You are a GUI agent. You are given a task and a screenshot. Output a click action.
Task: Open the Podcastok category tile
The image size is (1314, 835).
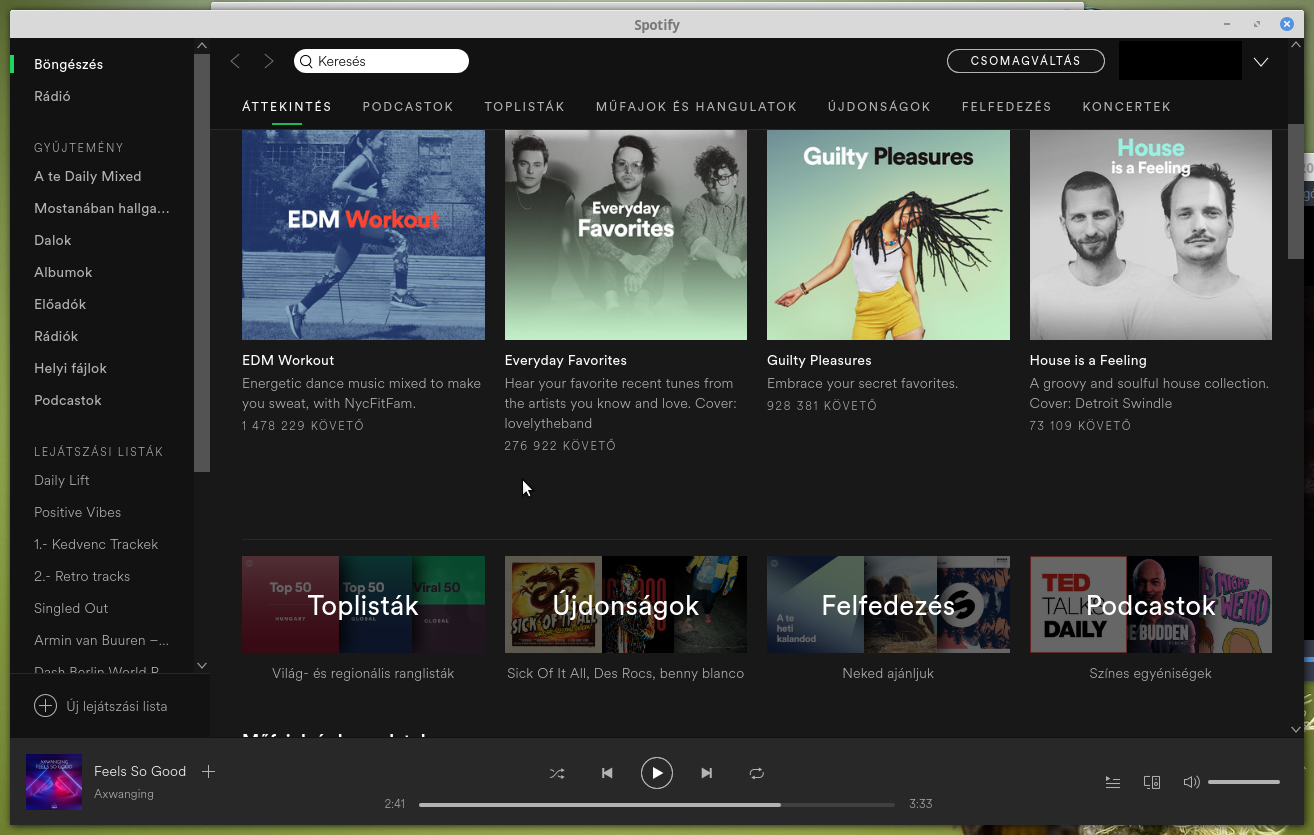click(x=1151, y=604)
